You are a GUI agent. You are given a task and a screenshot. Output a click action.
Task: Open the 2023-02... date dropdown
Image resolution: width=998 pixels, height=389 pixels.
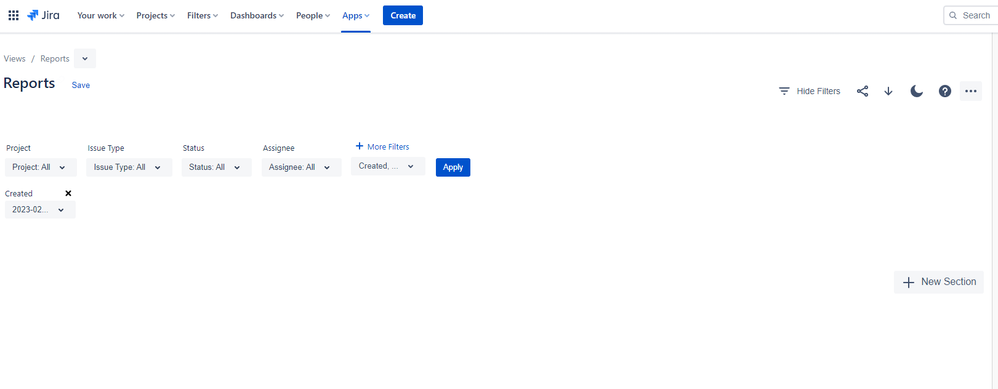[x=40, y=209]
